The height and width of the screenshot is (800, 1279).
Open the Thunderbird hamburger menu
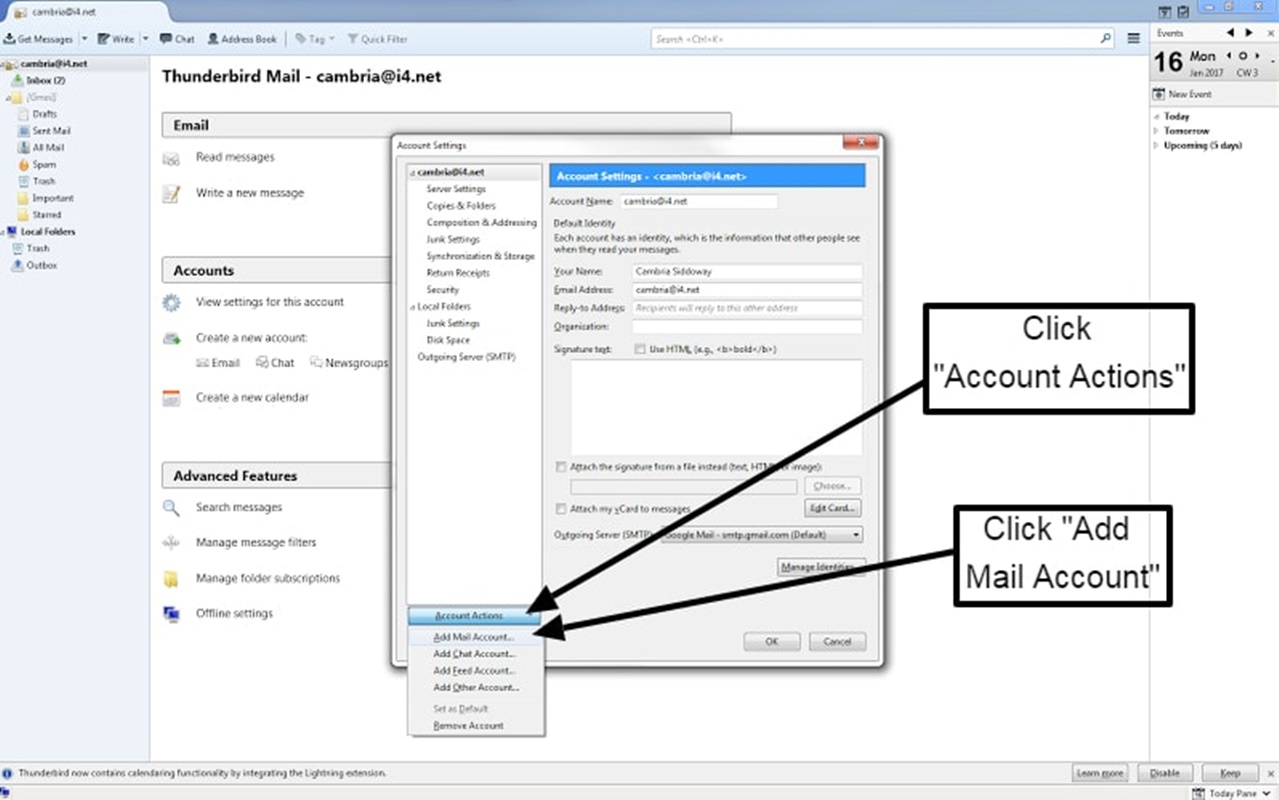pos(1133,38)
